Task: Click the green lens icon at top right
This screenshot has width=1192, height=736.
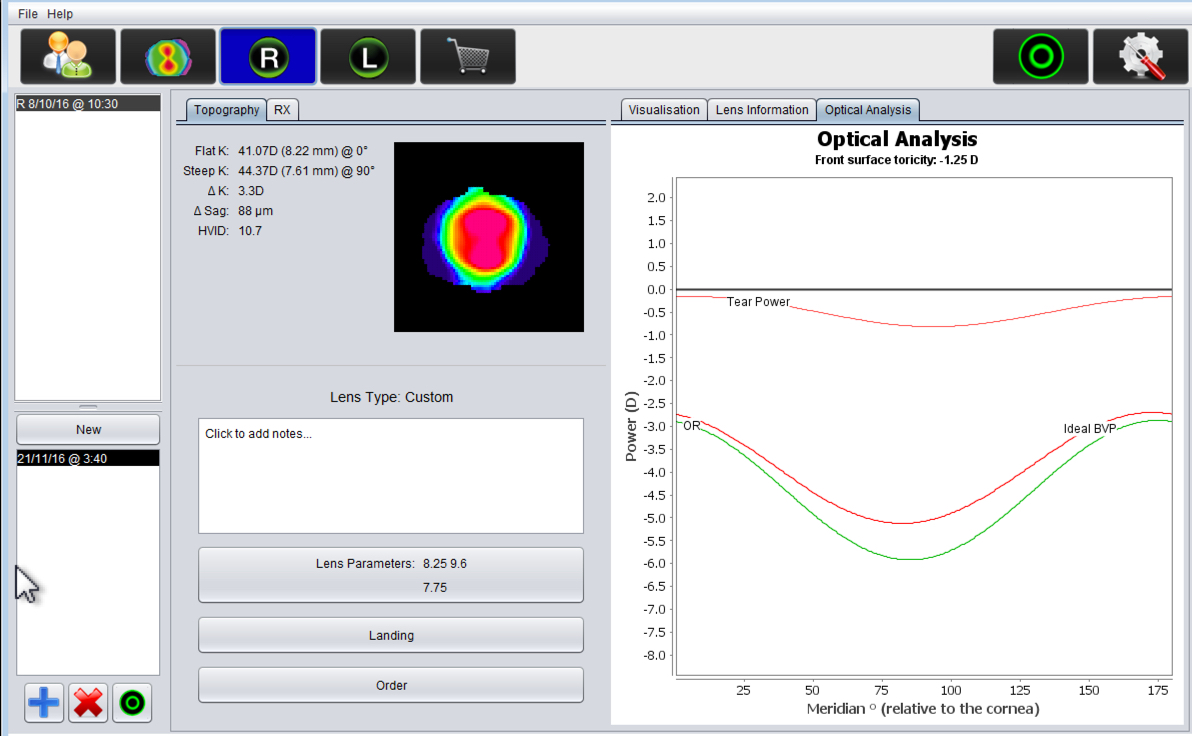Action: click(x=1040, y=56)
